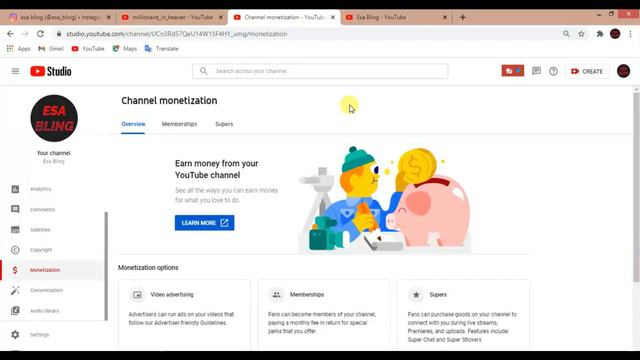Open the Audio library

tap(44, 311)
